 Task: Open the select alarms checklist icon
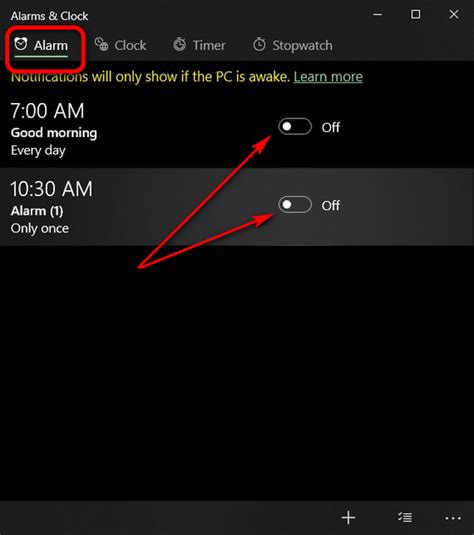(405, 517)
